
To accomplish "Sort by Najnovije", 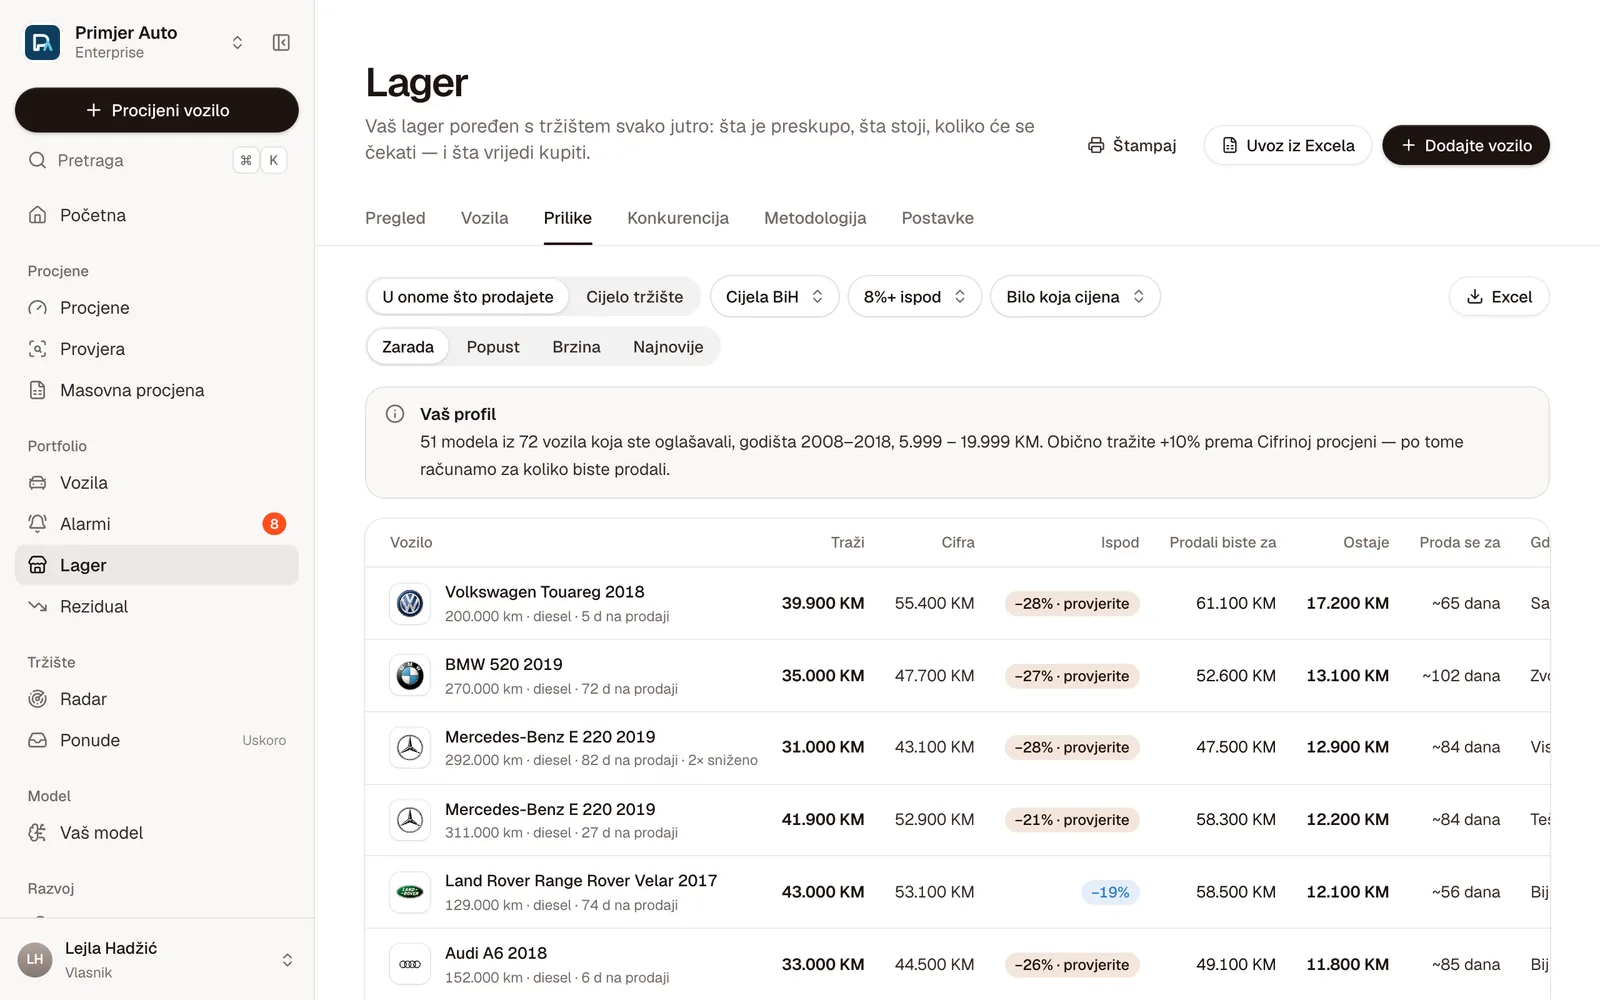I will click(668, 347).
